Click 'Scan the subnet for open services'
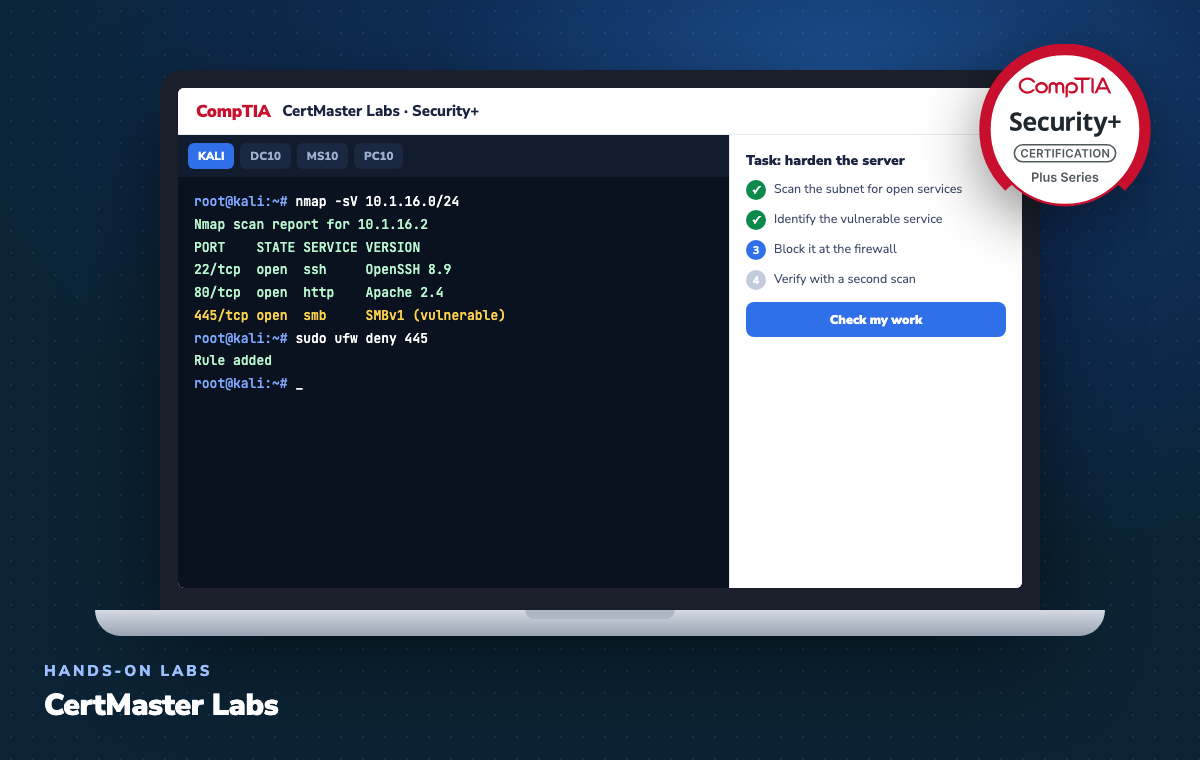Image resolution: width=1200 pixels, height=760 pixels. (x=868, y=189)
